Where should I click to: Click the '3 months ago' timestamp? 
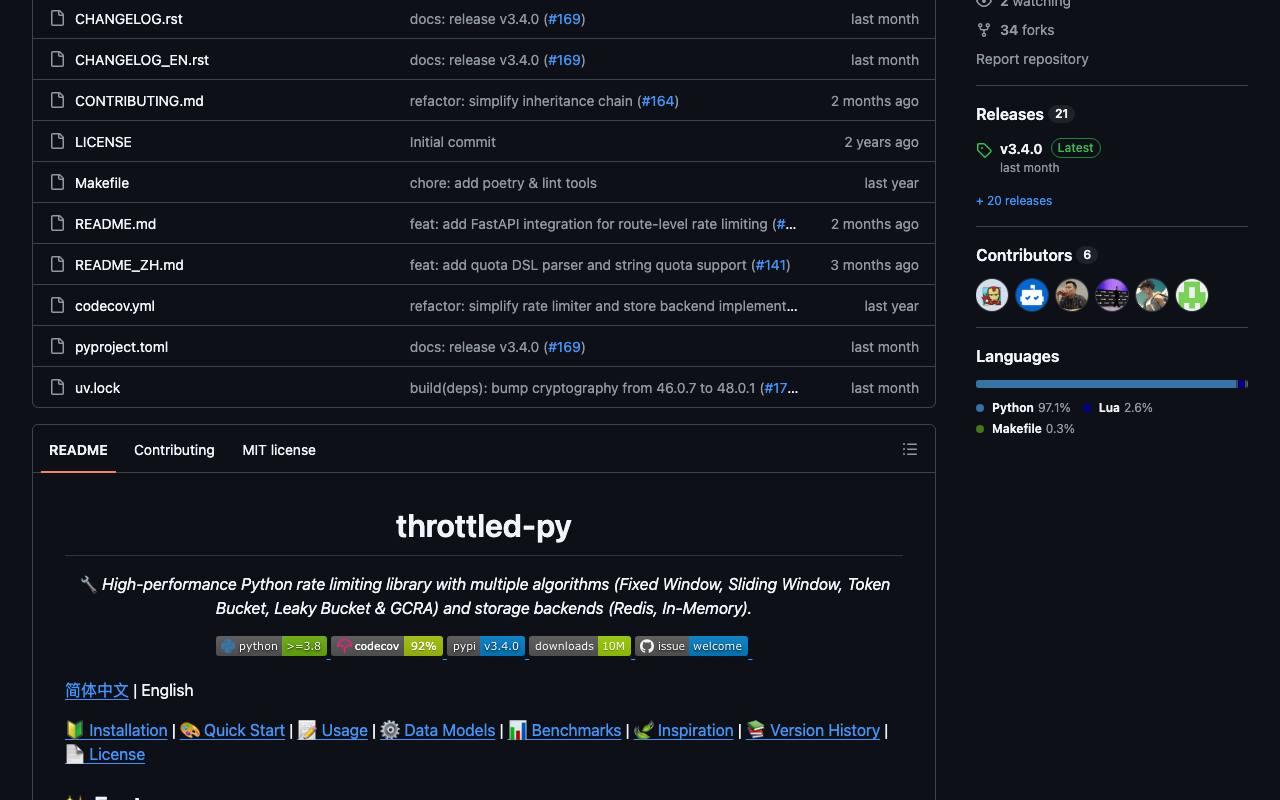pos(874,265)
